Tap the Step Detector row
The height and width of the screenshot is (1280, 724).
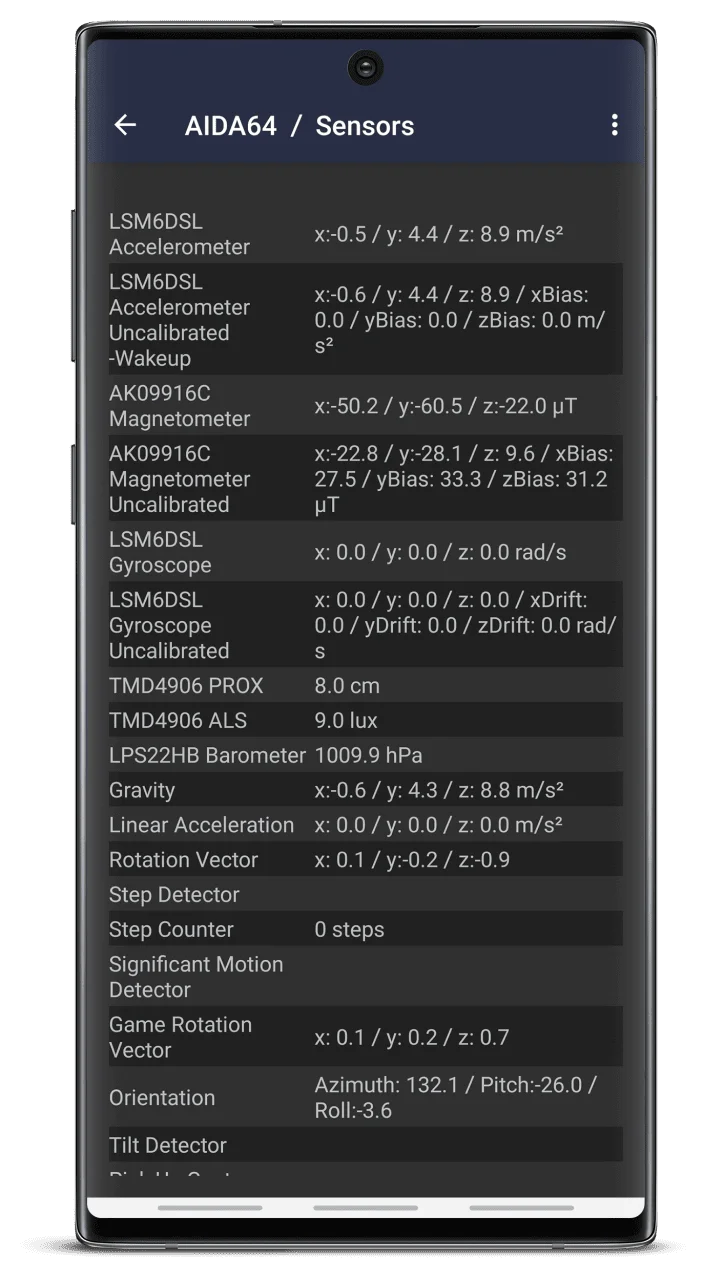point(365,895)
